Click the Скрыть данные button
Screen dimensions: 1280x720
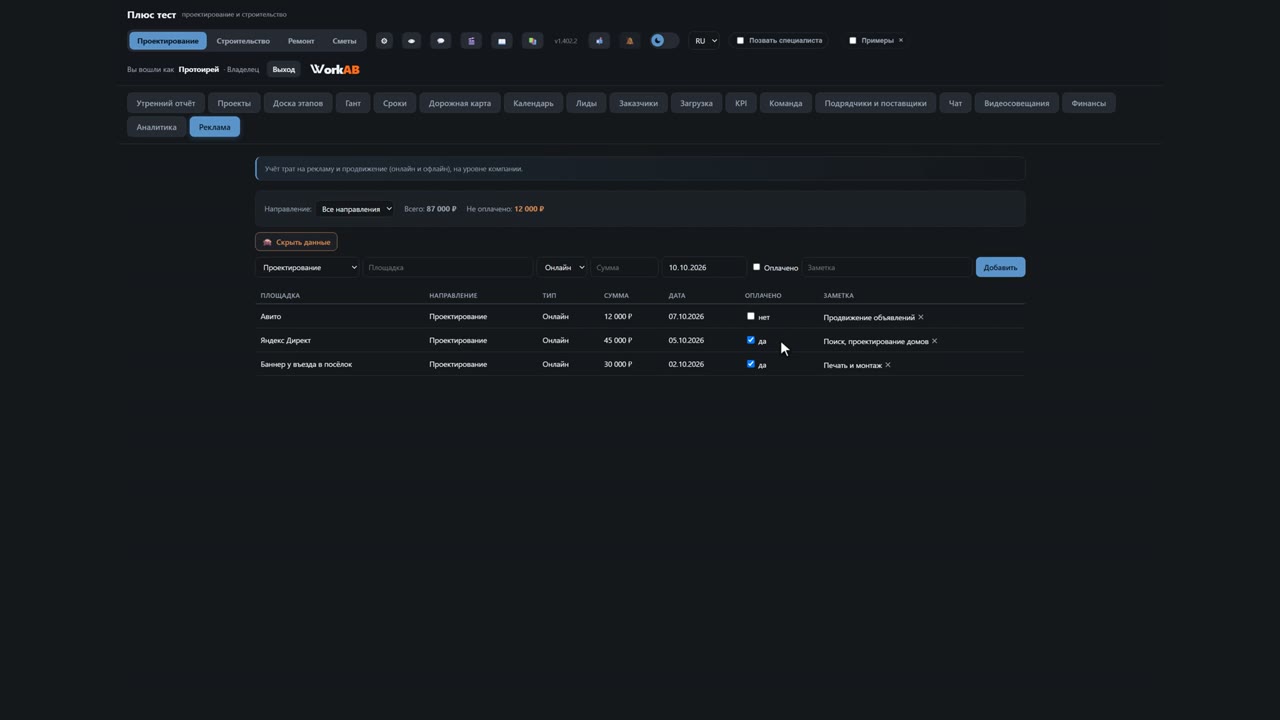tap(296, 242)
